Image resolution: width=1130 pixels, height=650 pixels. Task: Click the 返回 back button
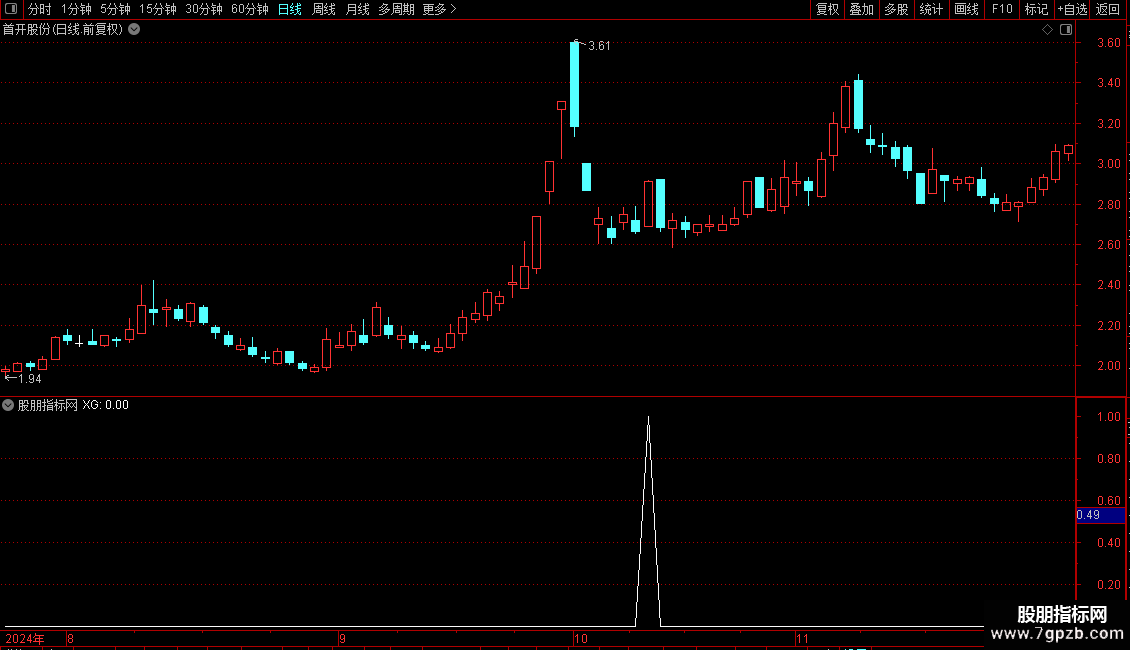[1108, 9]
